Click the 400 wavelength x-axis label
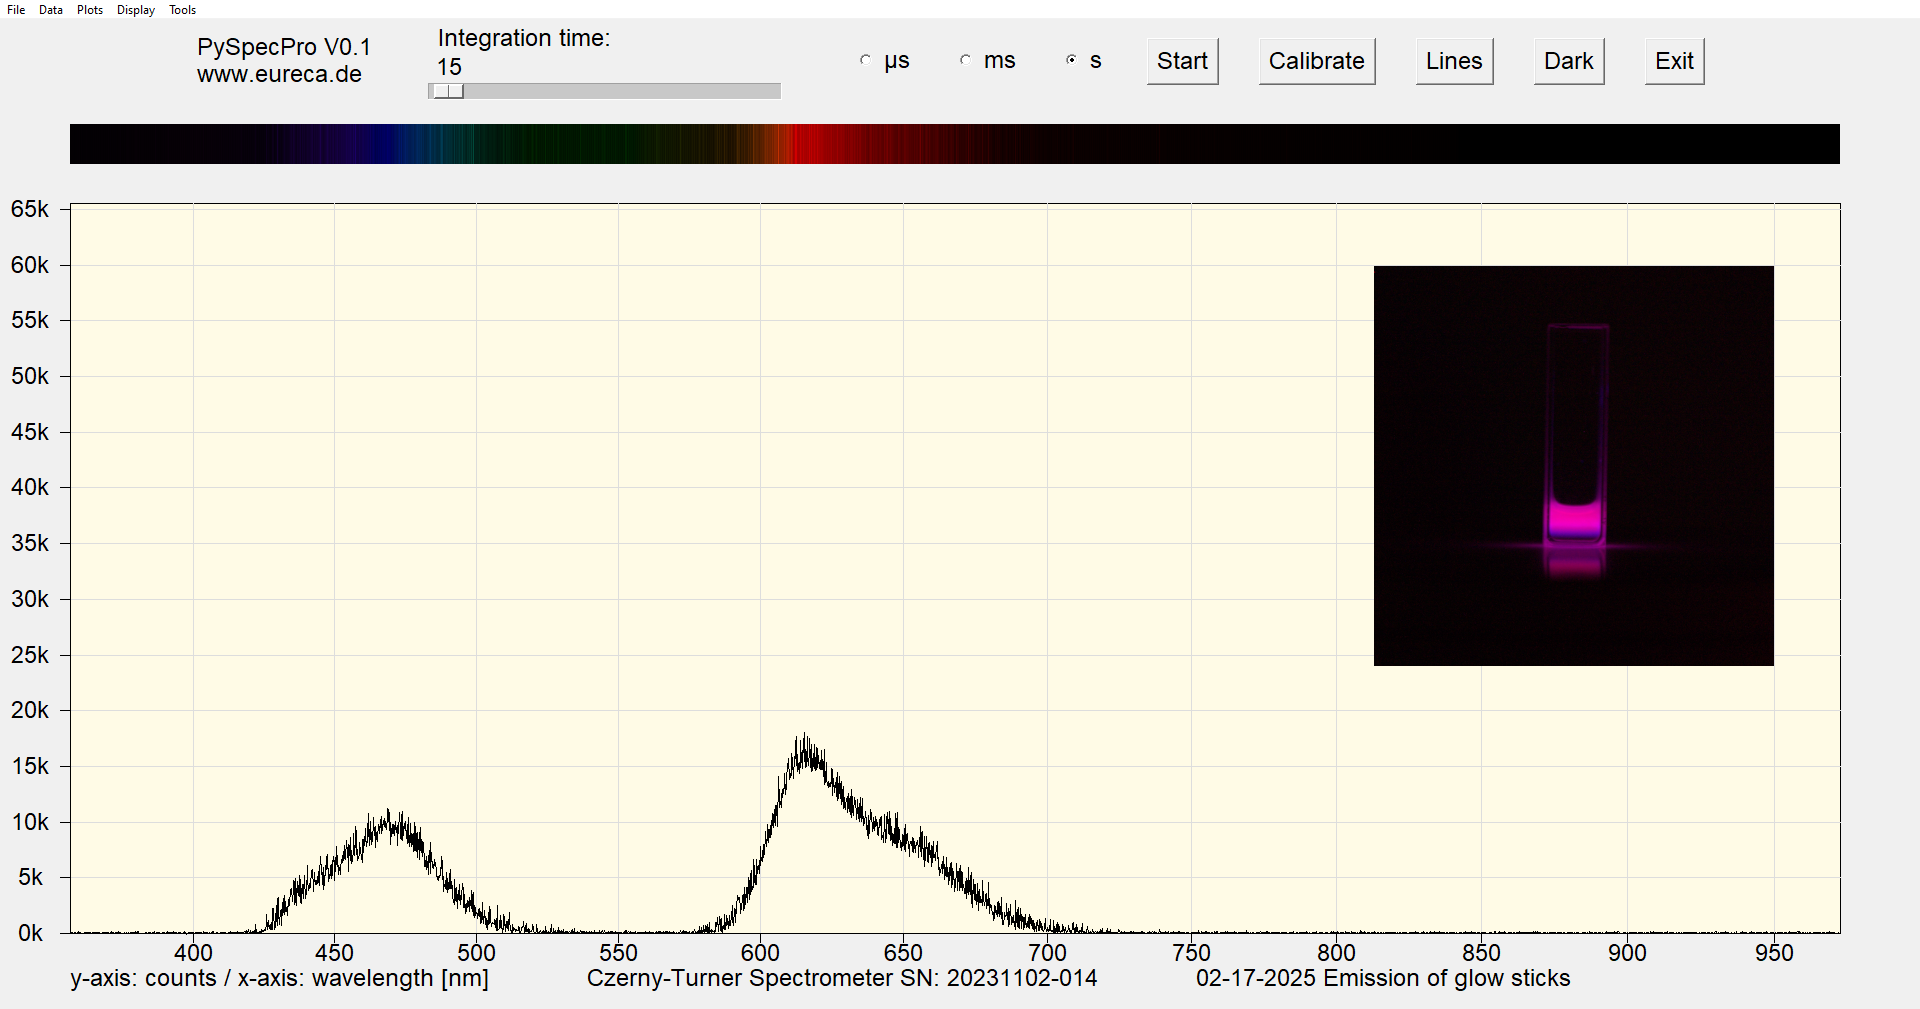Image resolution: width=1920 pixels, height=1009 pixels. (193, 953)
